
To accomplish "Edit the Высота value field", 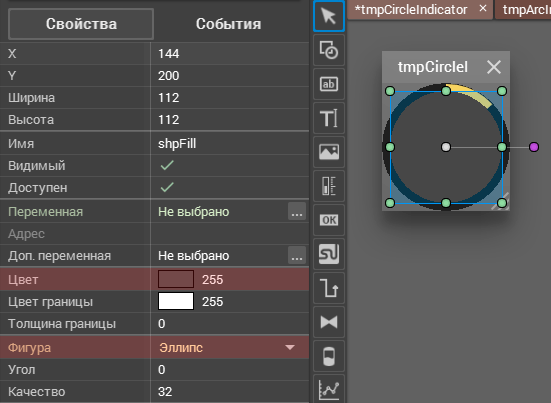I will pos(229,119).
